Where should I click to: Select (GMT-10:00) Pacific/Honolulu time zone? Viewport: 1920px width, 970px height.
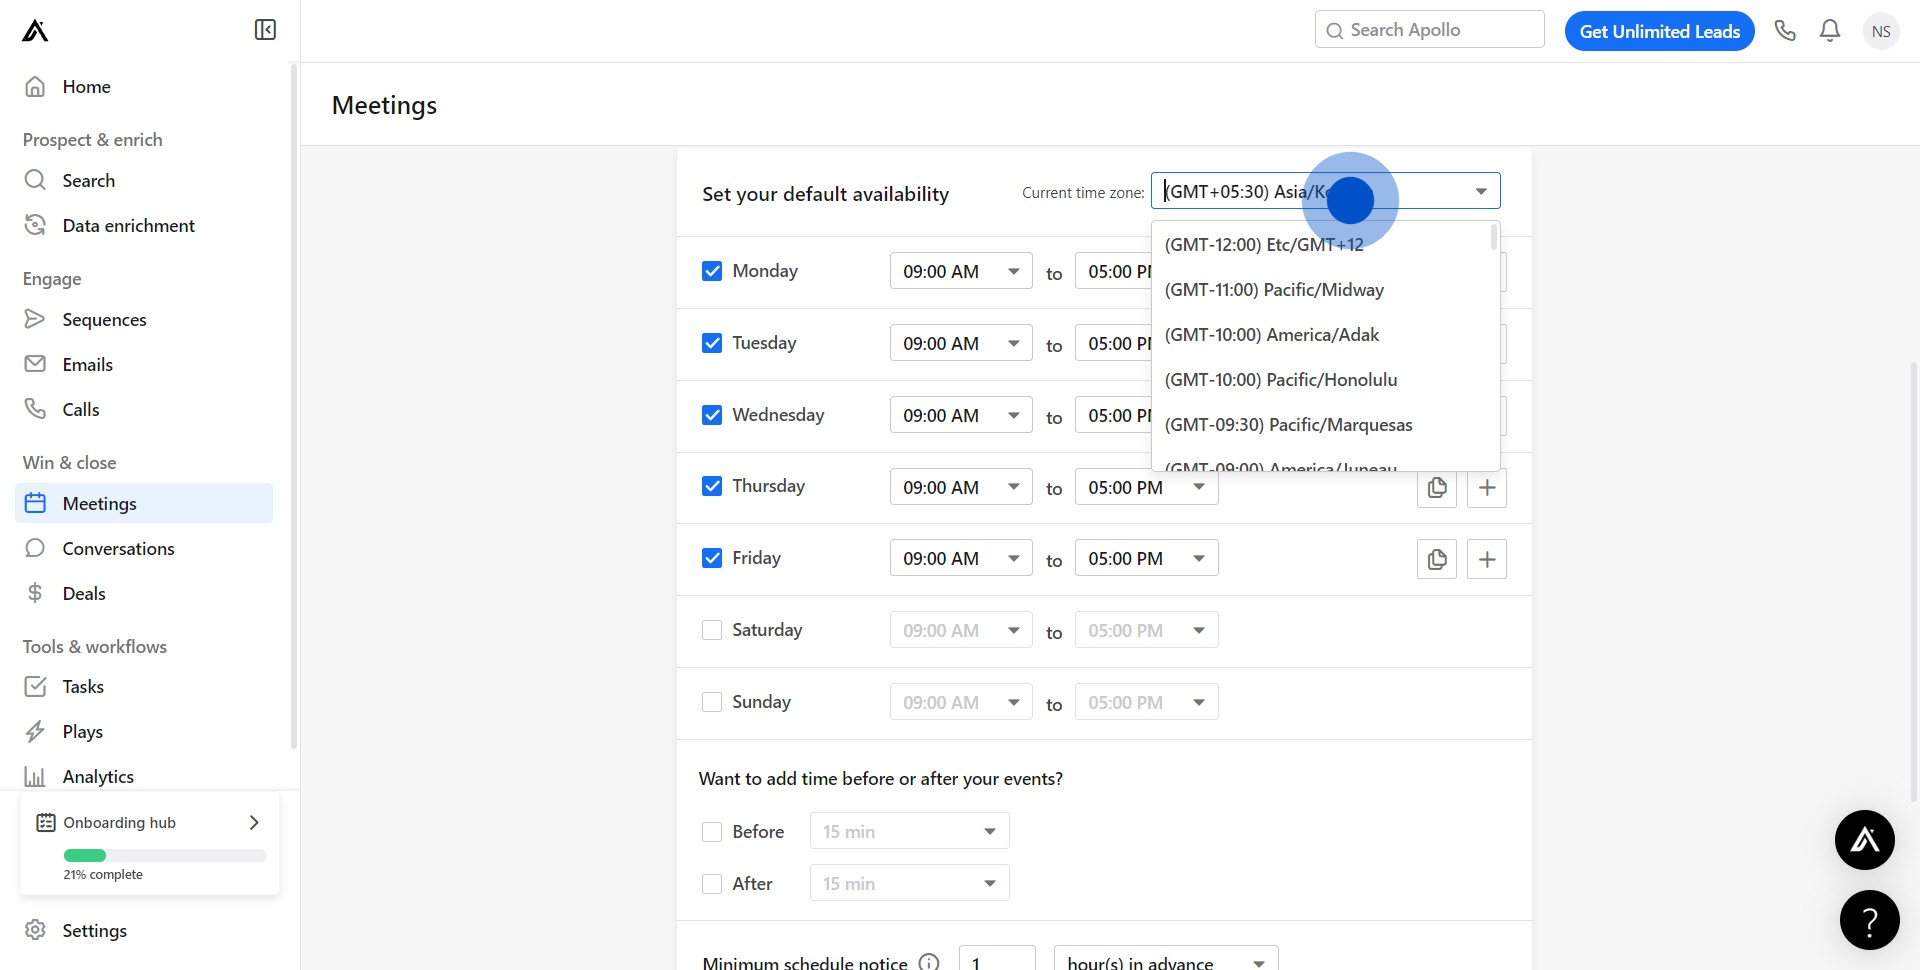click(1281, 380)
